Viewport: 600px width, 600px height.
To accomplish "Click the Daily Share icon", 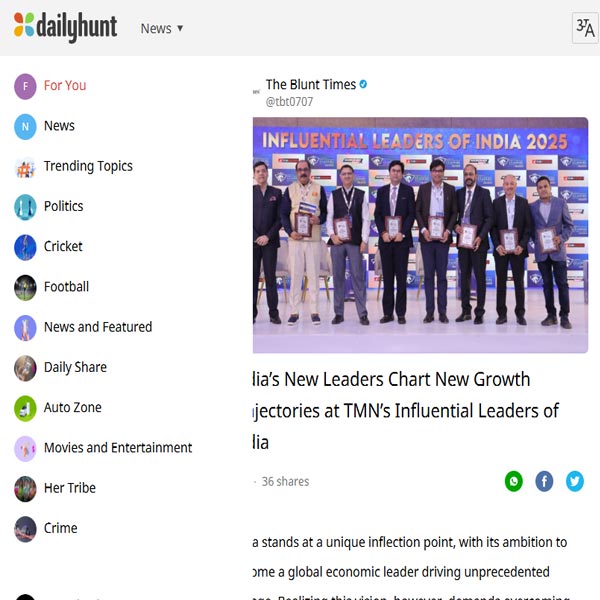I will (x=25, y=368).
